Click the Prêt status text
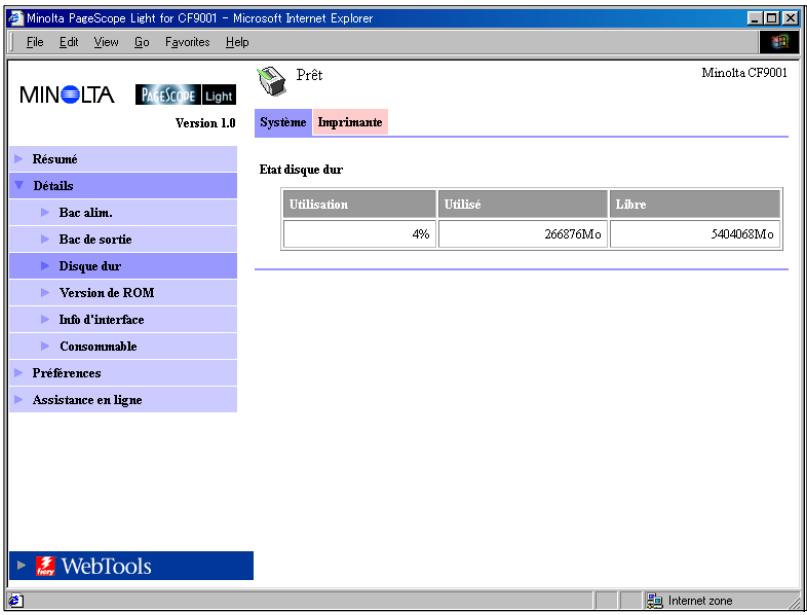The height and width of the screenshot is (615, 807). pos(309,75)
